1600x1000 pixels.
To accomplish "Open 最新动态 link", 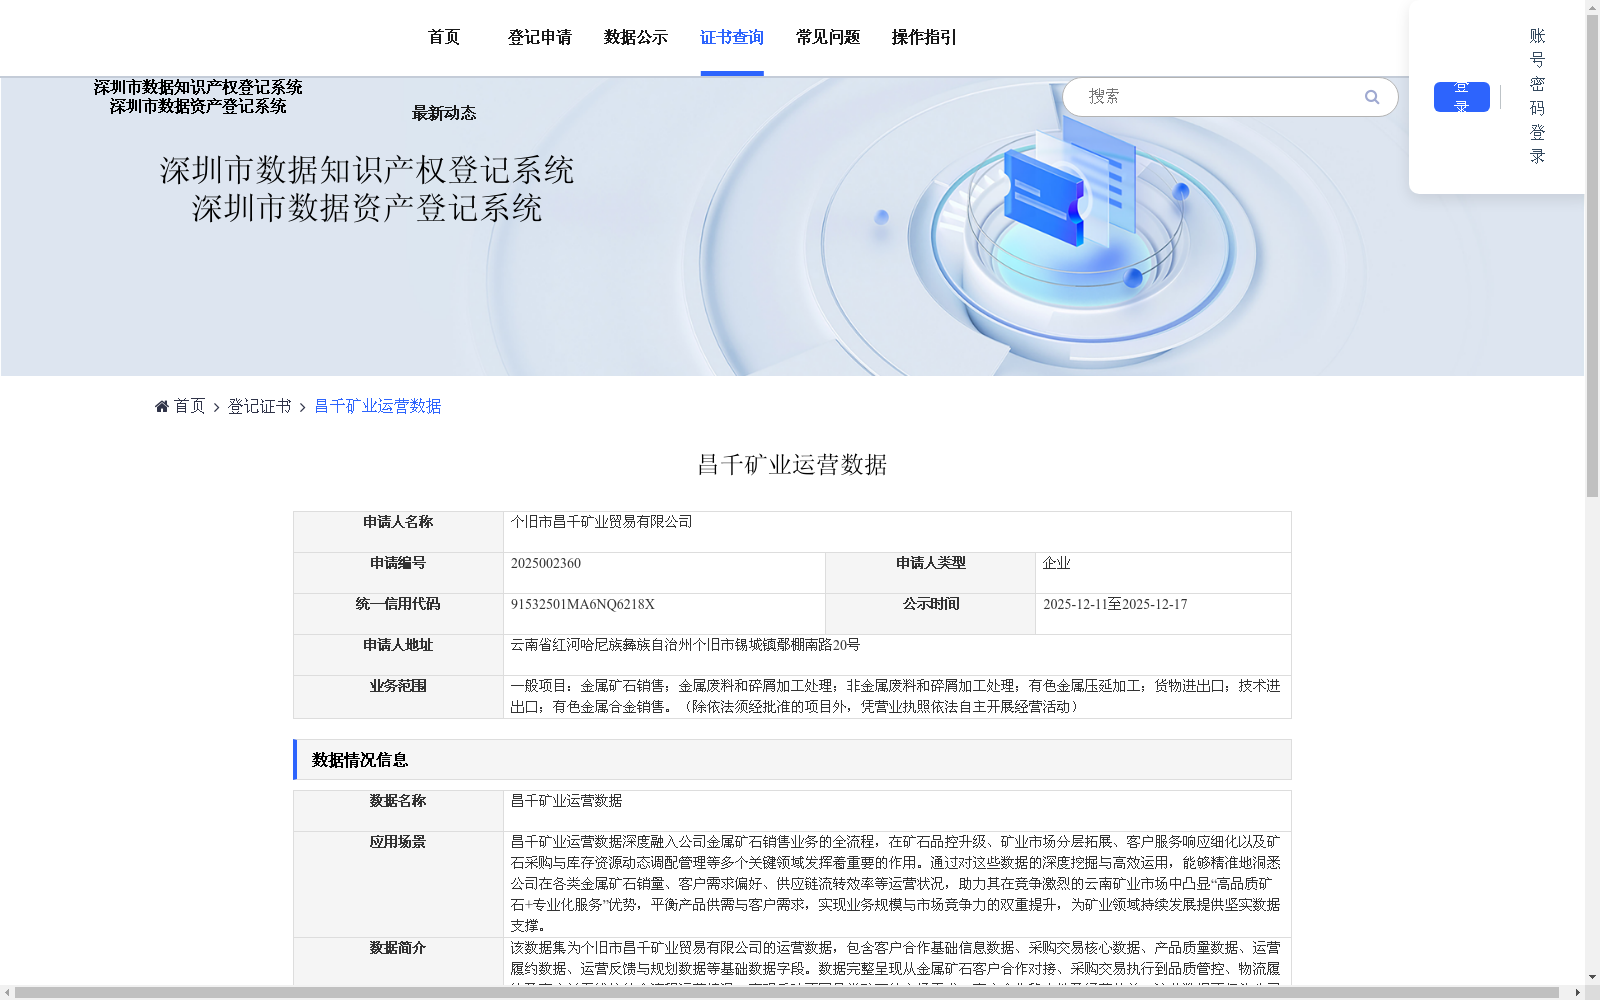I will tap(444, 113).
